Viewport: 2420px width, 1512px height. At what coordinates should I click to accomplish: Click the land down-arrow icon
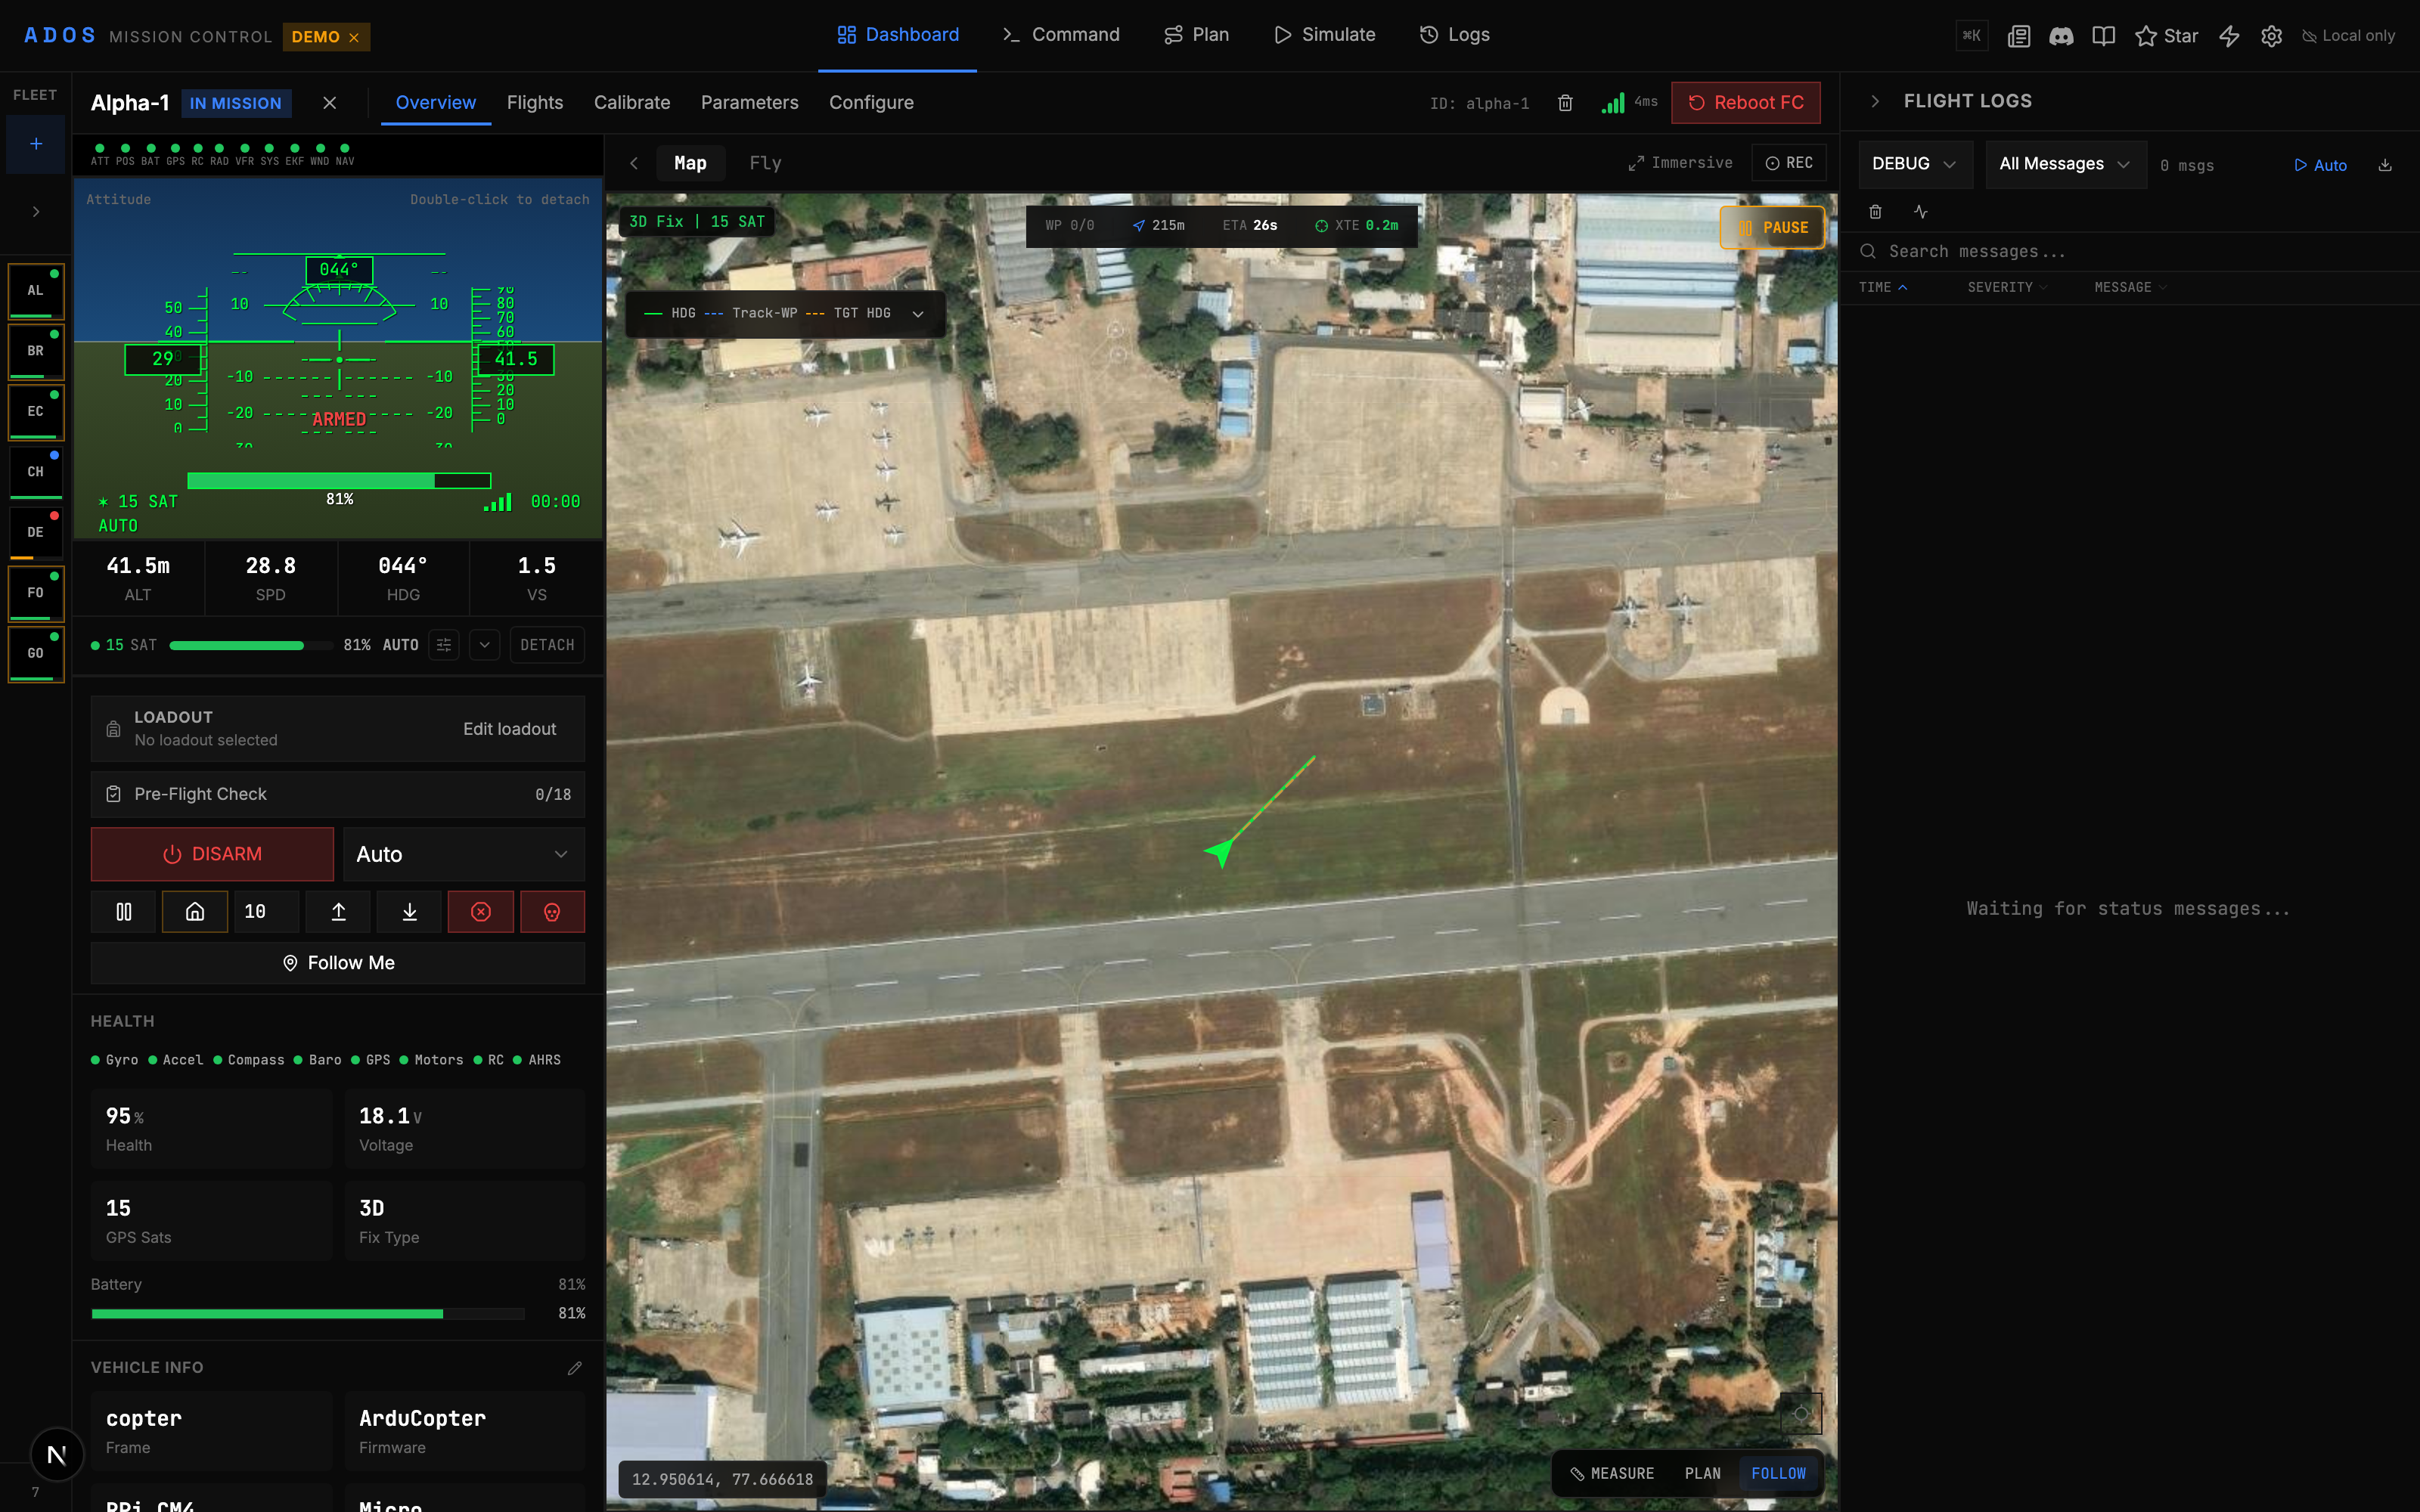[409, 911]
